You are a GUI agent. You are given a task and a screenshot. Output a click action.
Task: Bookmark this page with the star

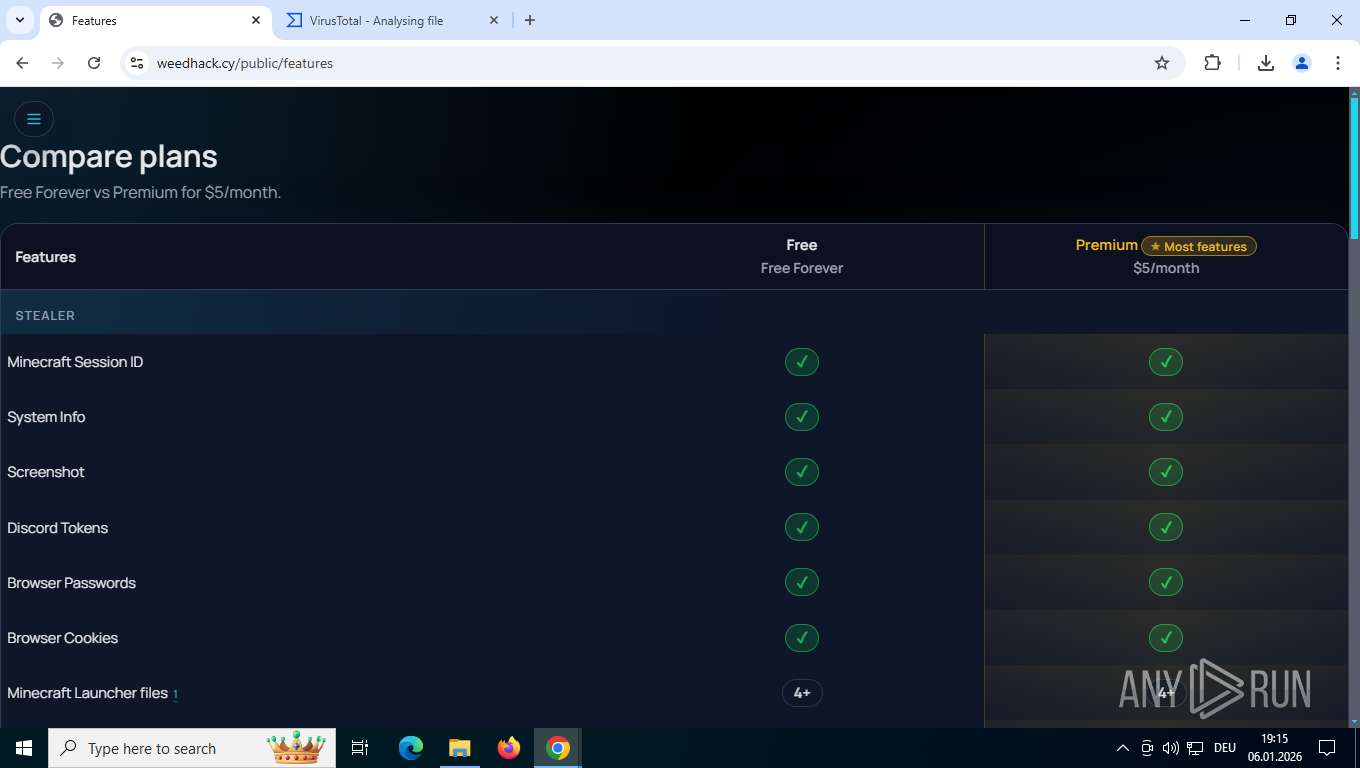coord(1162,63)
